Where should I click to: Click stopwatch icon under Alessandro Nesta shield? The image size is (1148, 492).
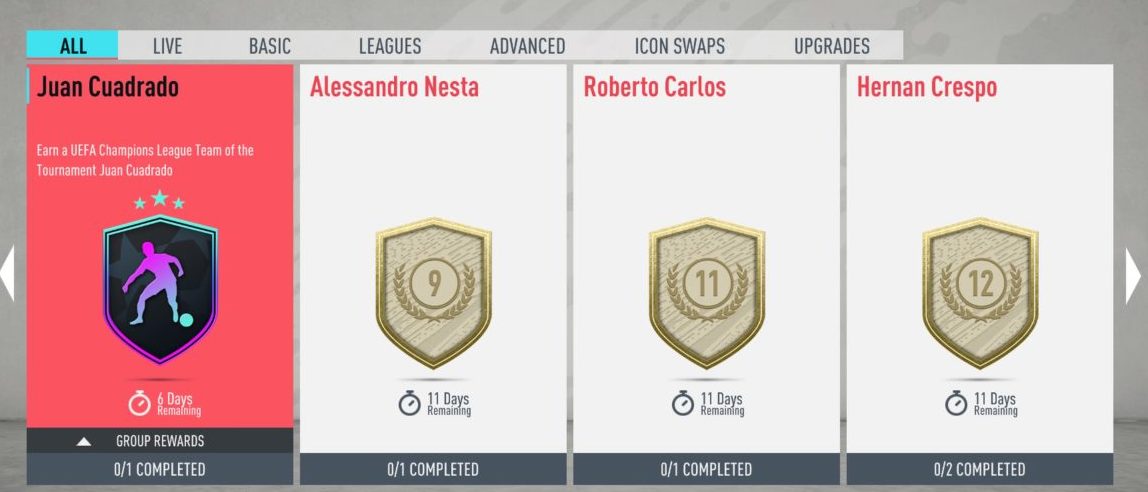coord(409,403)
